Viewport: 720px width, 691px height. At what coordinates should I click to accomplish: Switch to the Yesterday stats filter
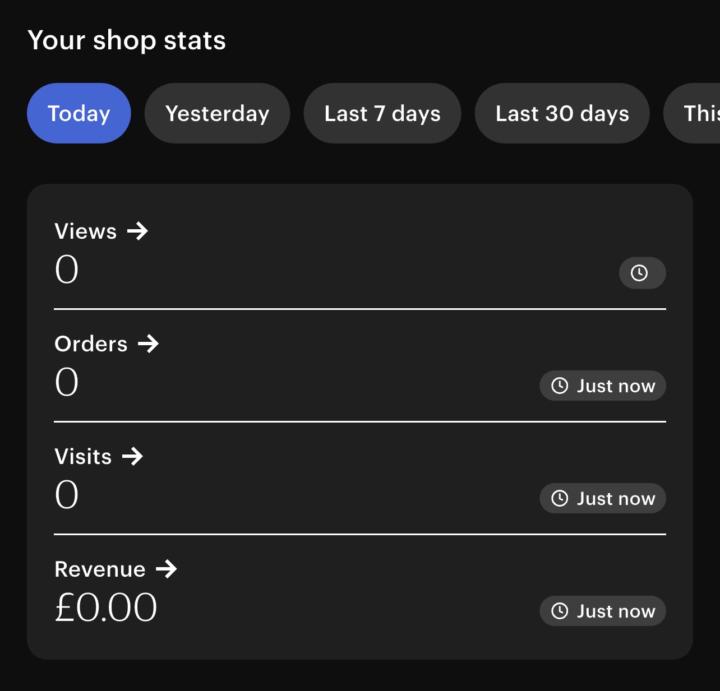pyautogui.click(x=217, y=113)
